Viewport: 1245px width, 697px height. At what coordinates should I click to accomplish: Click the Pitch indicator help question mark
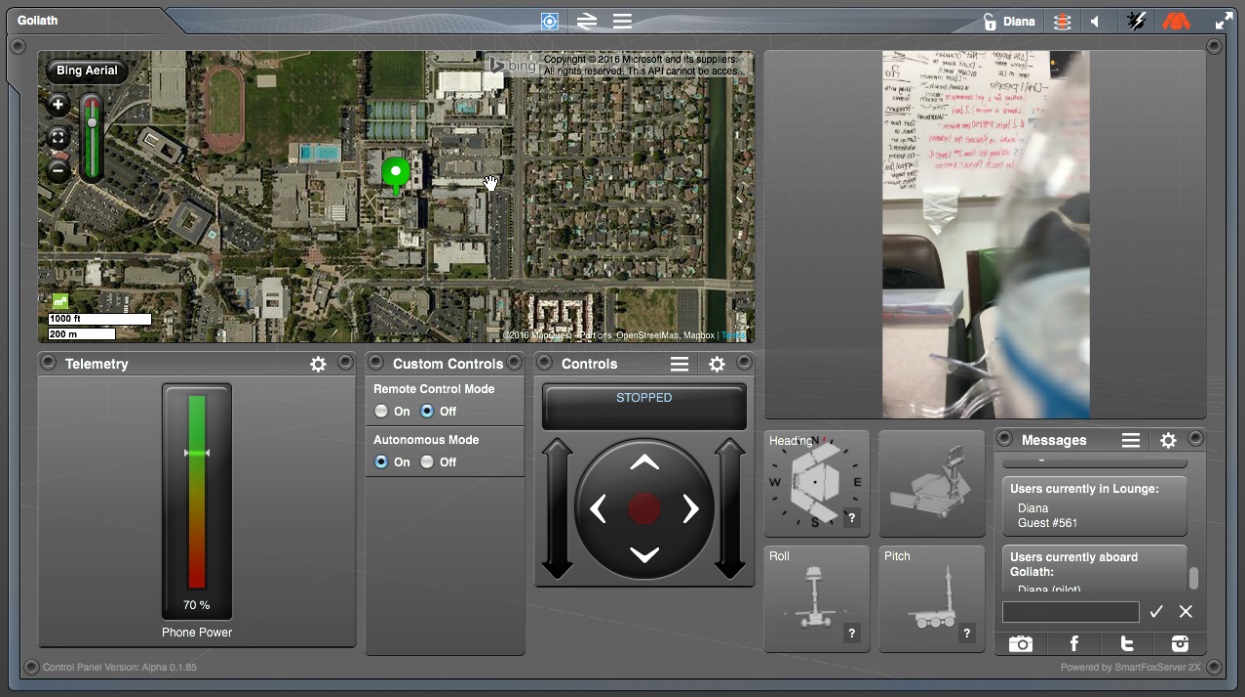(x=967, y=633)
